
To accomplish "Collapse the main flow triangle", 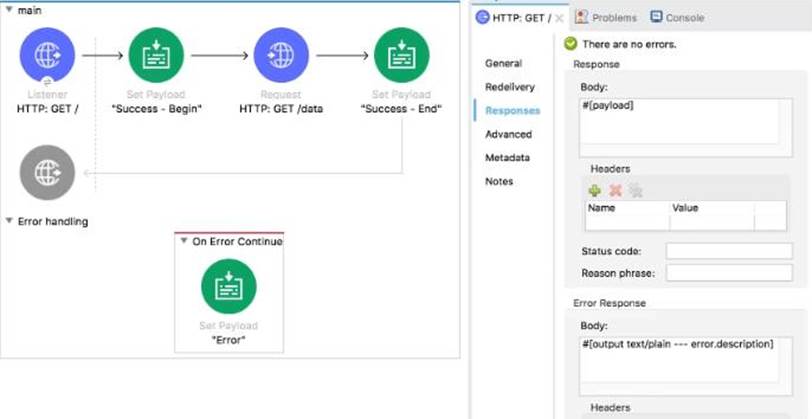I will [x=9, y=10].
